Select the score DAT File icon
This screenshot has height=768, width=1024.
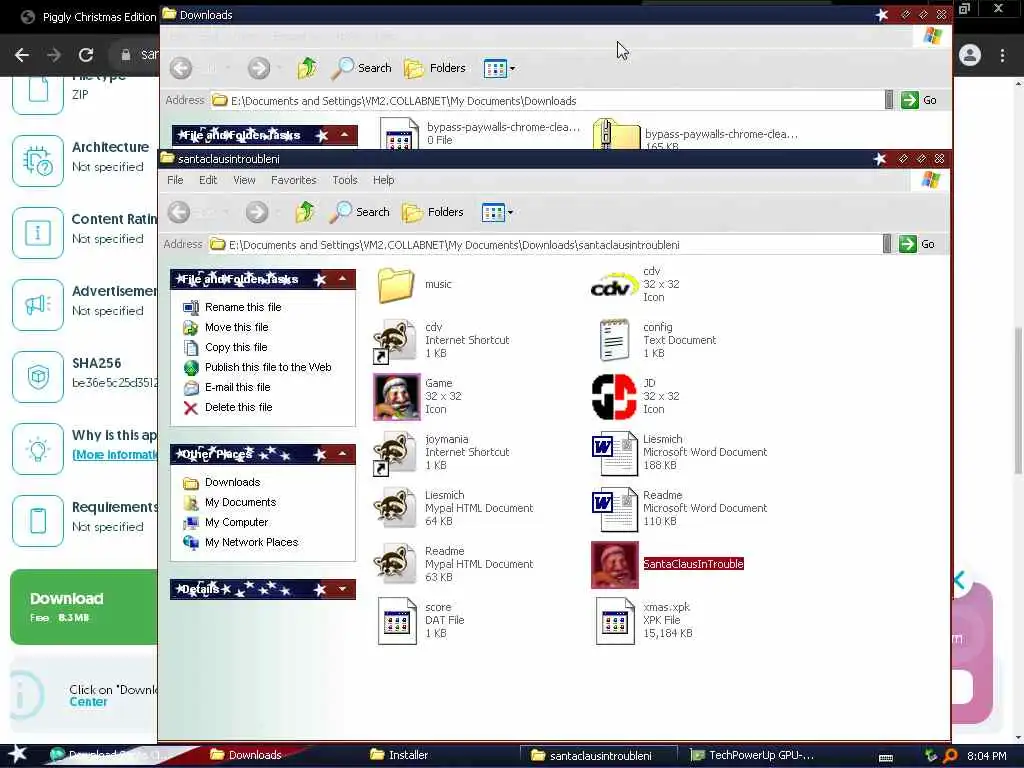(x=397, y=621)
